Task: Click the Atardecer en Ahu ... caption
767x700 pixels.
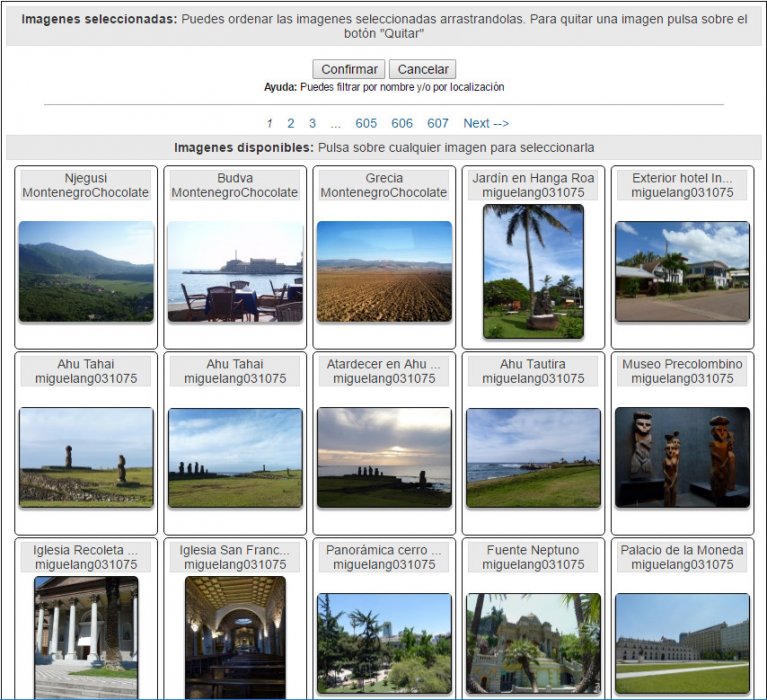Action: [x=384, y=371]
